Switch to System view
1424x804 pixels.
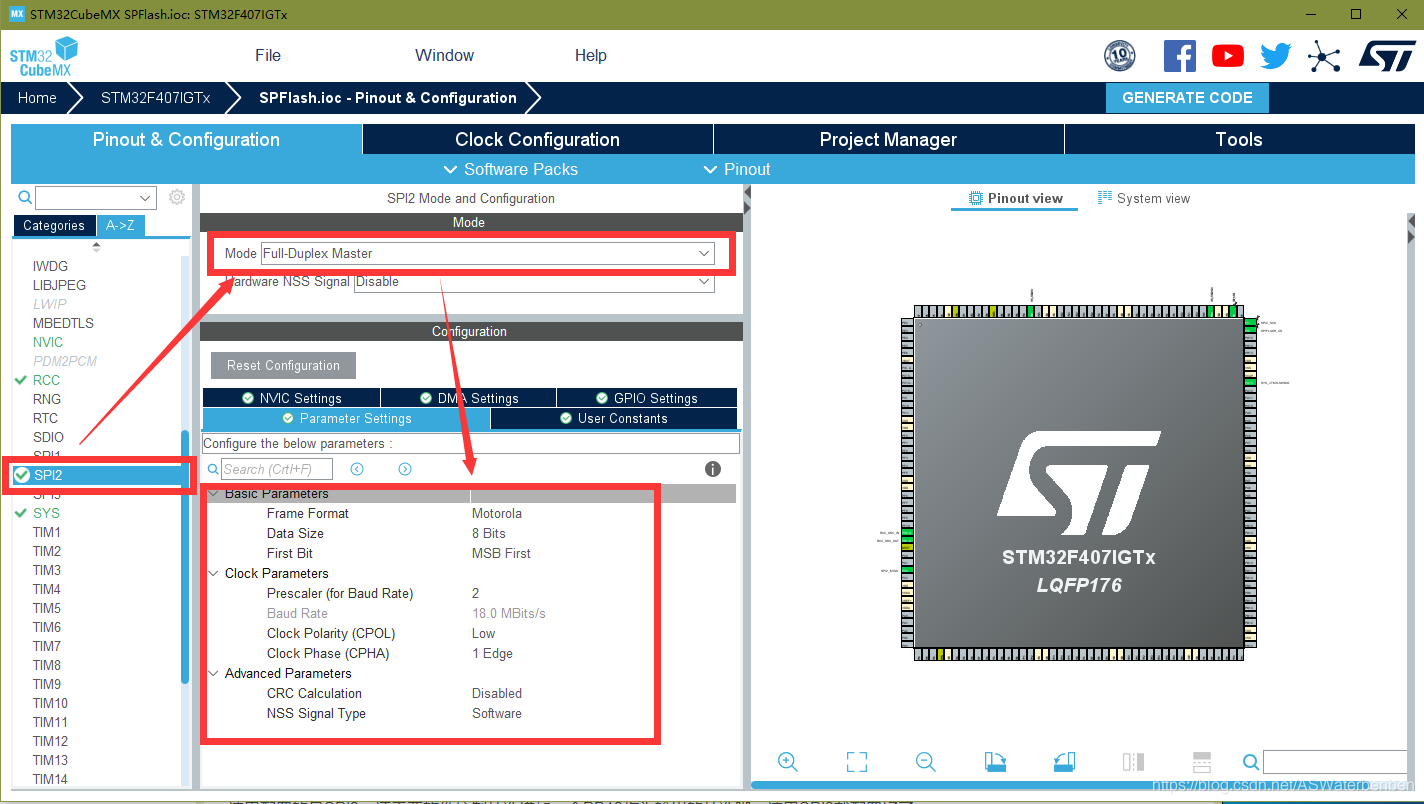point(1144,198)
